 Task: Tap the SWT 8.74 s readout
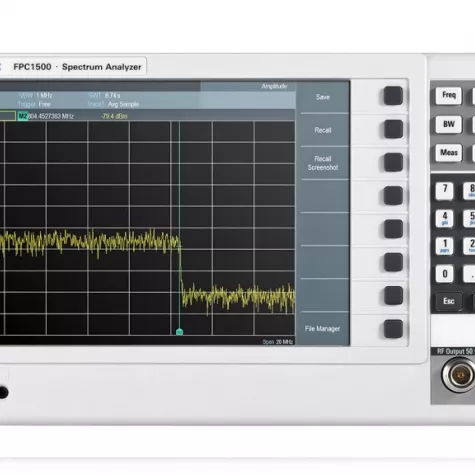tap(104, 95)
